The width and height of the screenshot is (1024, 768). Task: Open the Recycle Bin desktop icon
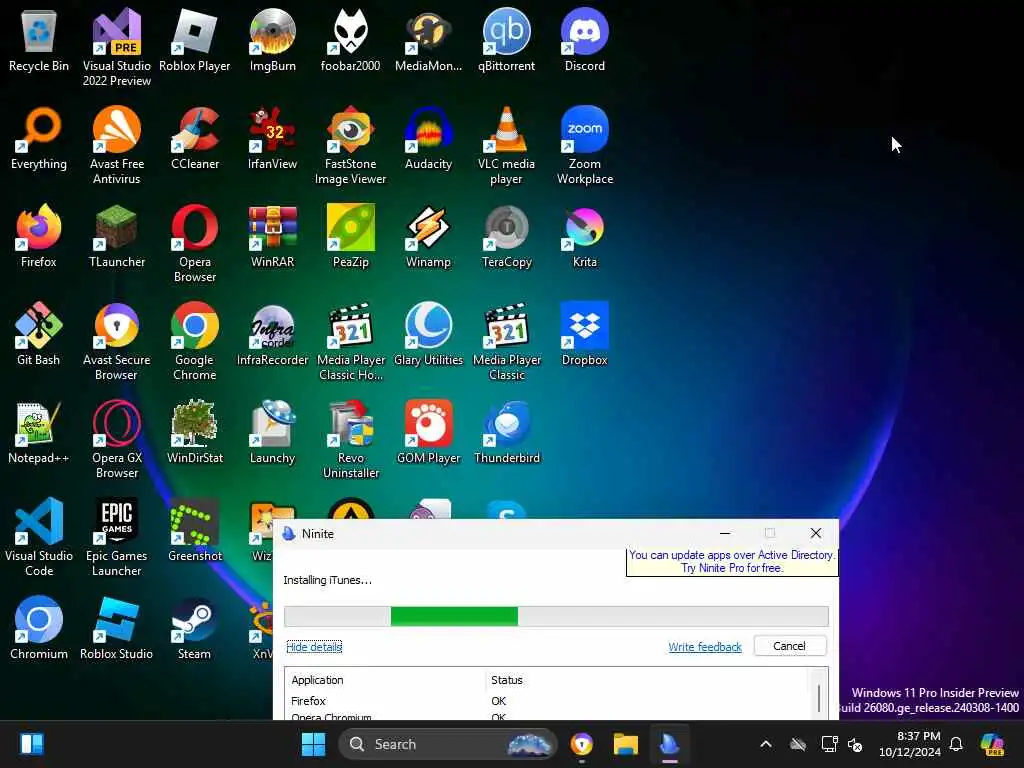pos(39,40)
